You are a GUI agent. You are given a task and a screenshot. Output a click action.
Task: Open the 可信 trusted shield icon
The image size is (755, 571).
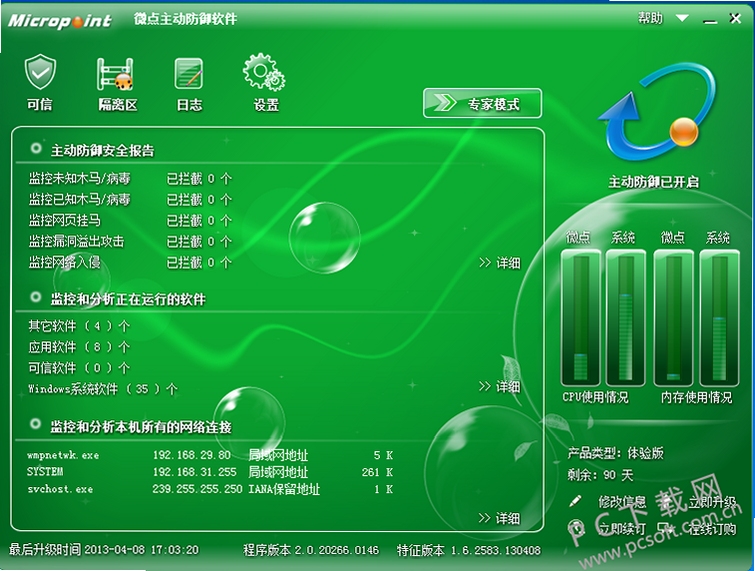[40, 72]
